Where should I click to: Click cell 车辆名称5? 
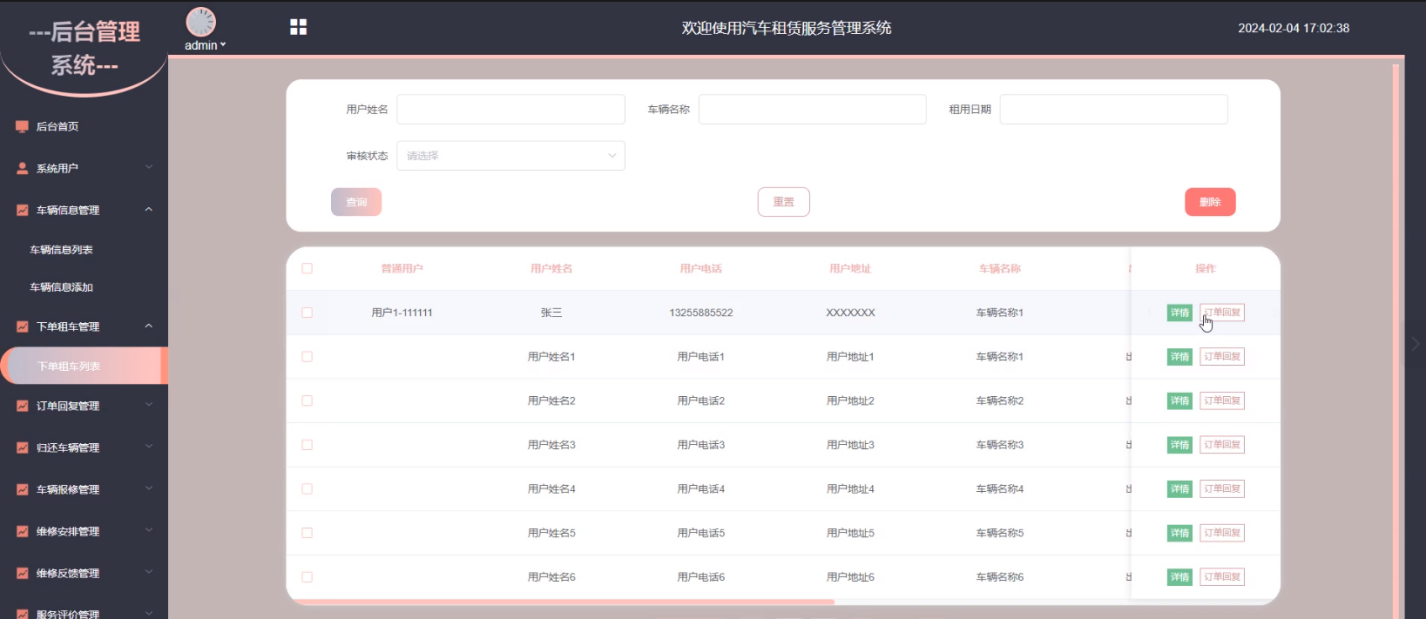click(x=1000, y=533)
